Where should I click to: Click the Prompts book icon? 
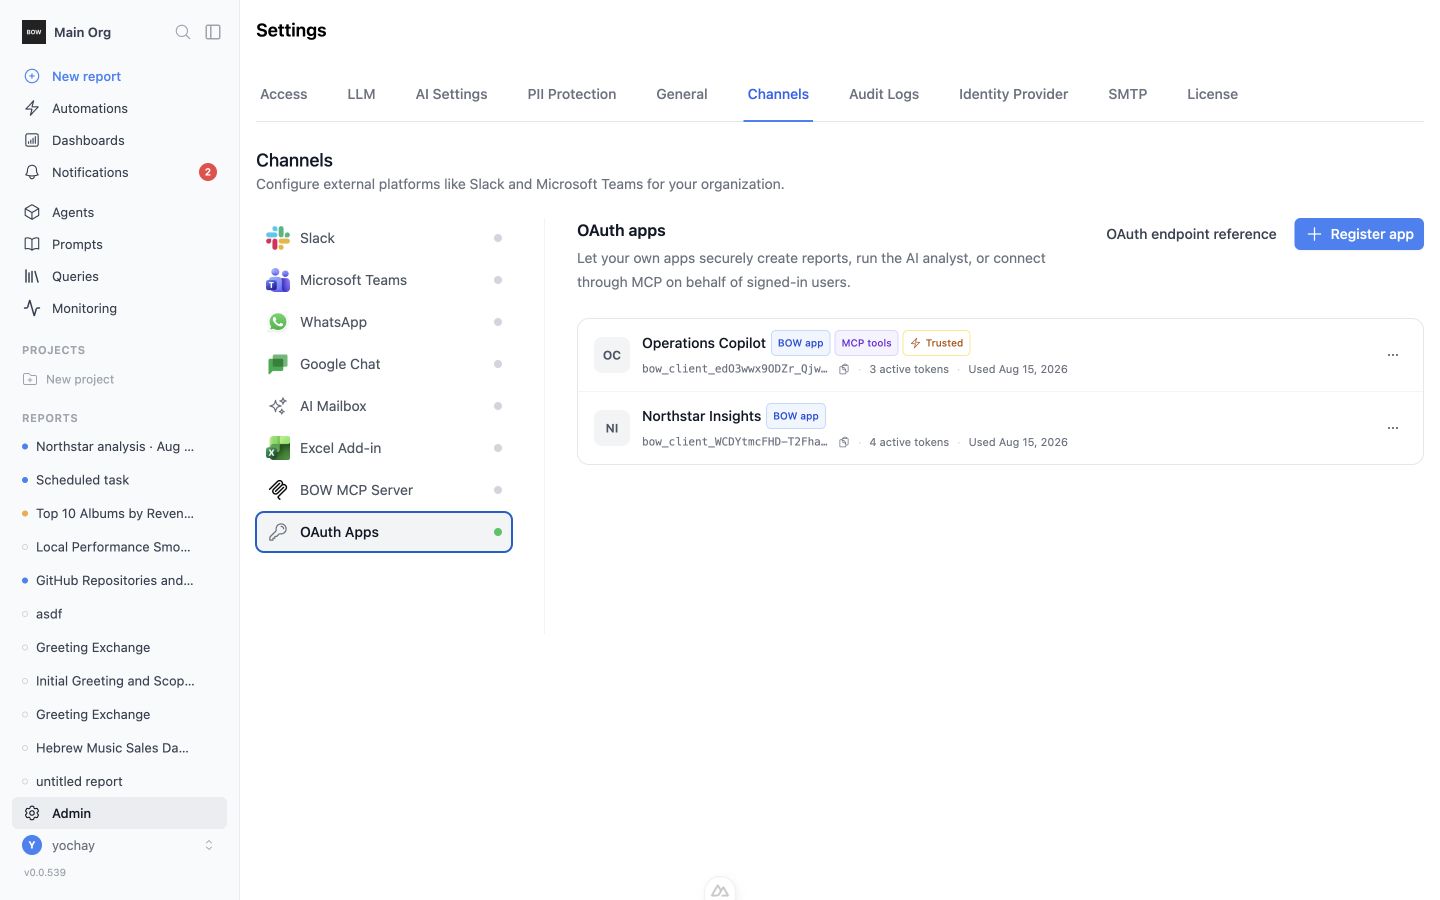(x=32, y=244)
